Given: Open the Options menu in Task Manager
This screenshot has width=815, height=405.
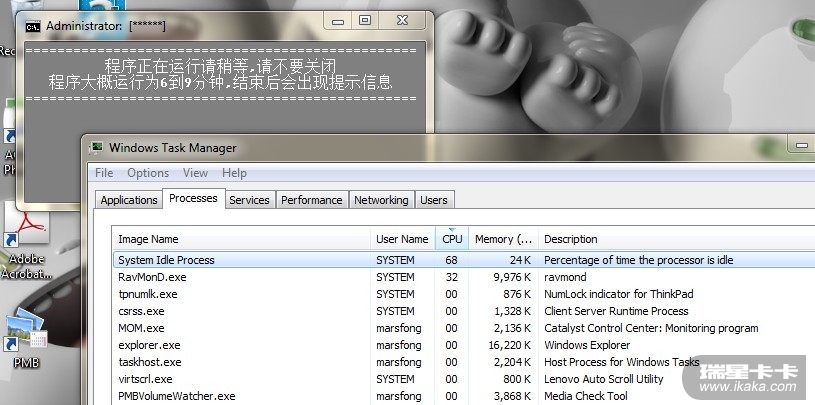Looking at the screenshot, I should coord(148,173).
